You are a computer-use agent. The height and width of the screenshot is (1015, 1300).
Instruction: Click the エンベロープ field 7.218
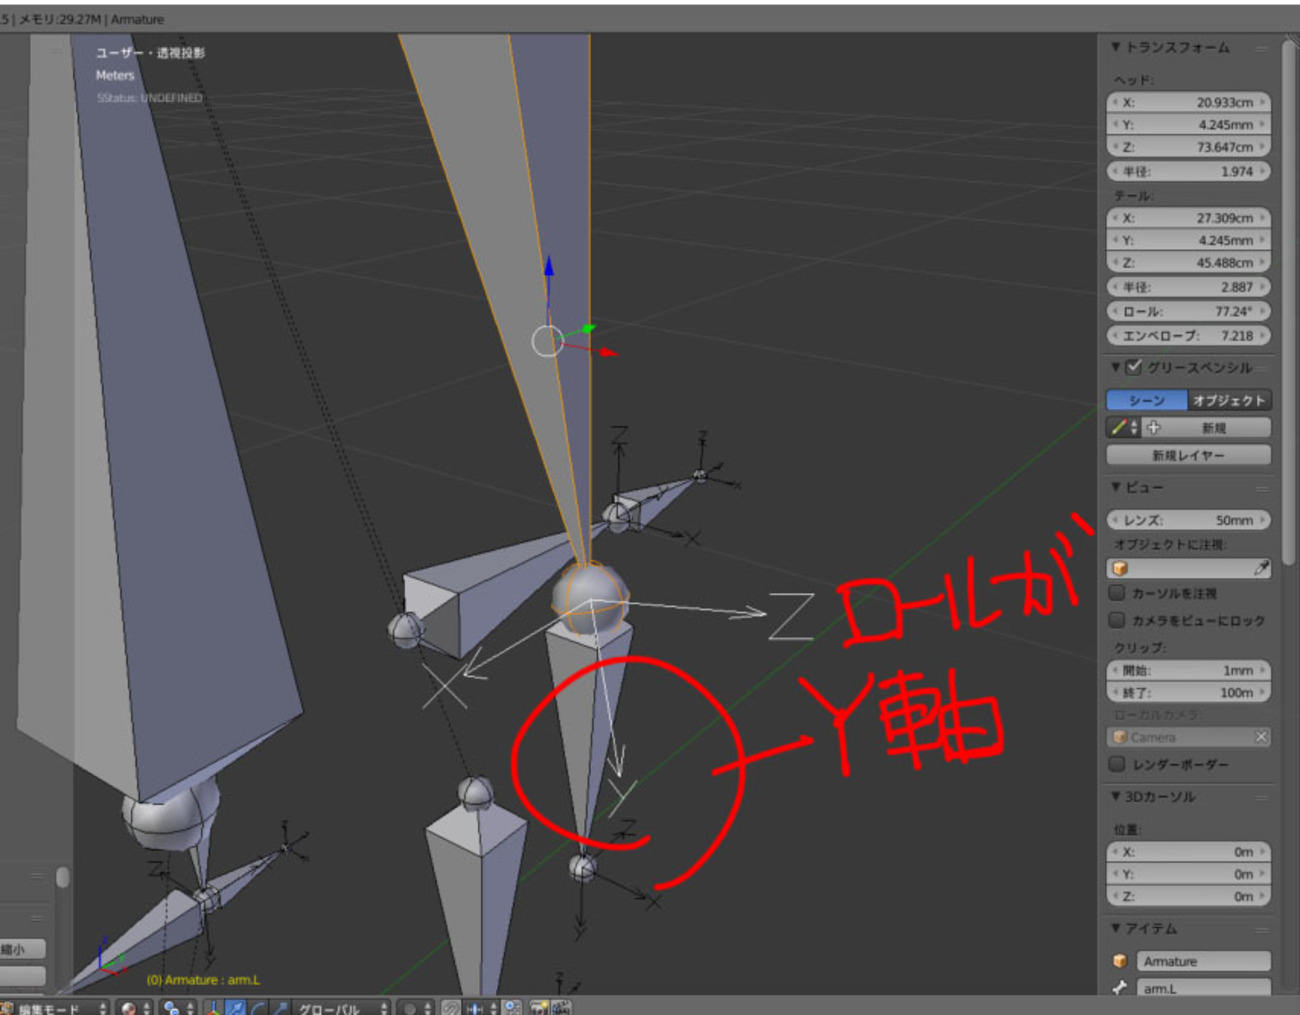pos(1189,336)
